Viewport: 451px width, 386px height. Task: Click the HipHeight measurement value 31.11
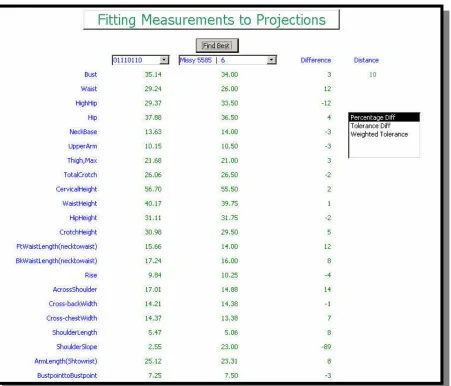(x=153, y=218)
